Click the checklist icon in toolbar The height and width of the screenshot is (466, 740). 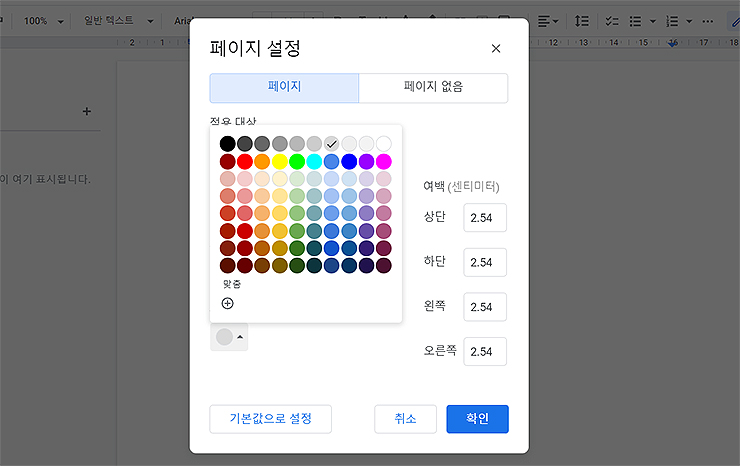point(612,21)
